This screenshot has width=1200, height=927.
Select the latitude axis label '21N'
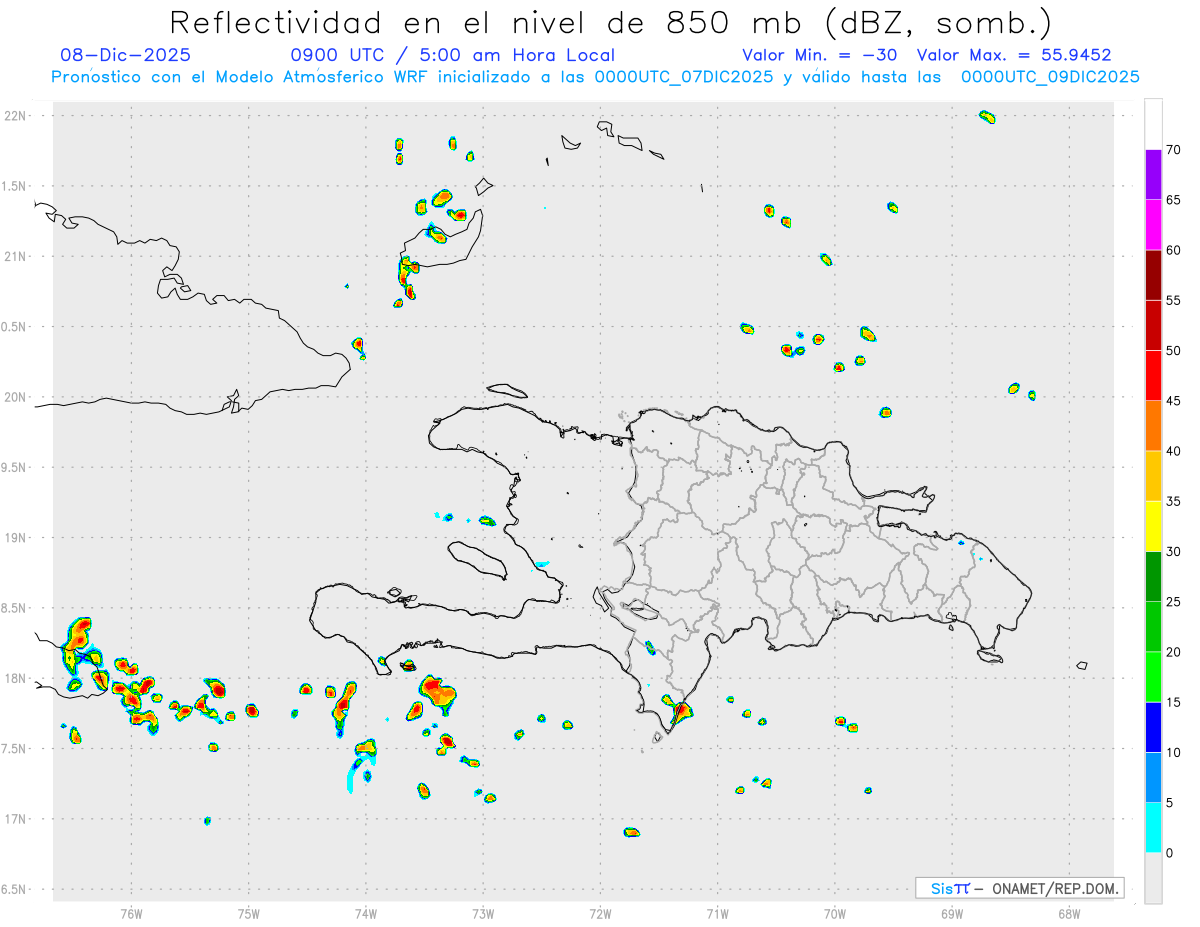(16, 256)
